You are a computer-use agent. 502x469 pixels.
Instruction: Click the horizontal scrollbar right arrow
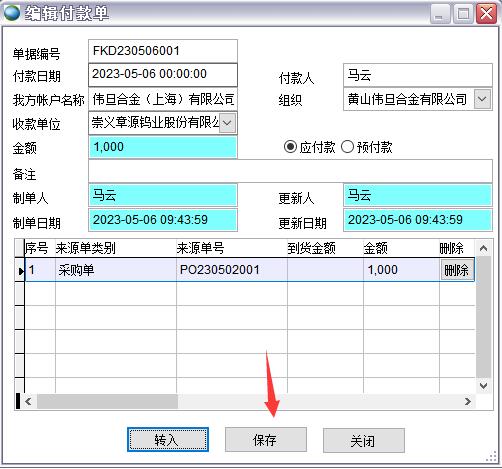point(468,401)
